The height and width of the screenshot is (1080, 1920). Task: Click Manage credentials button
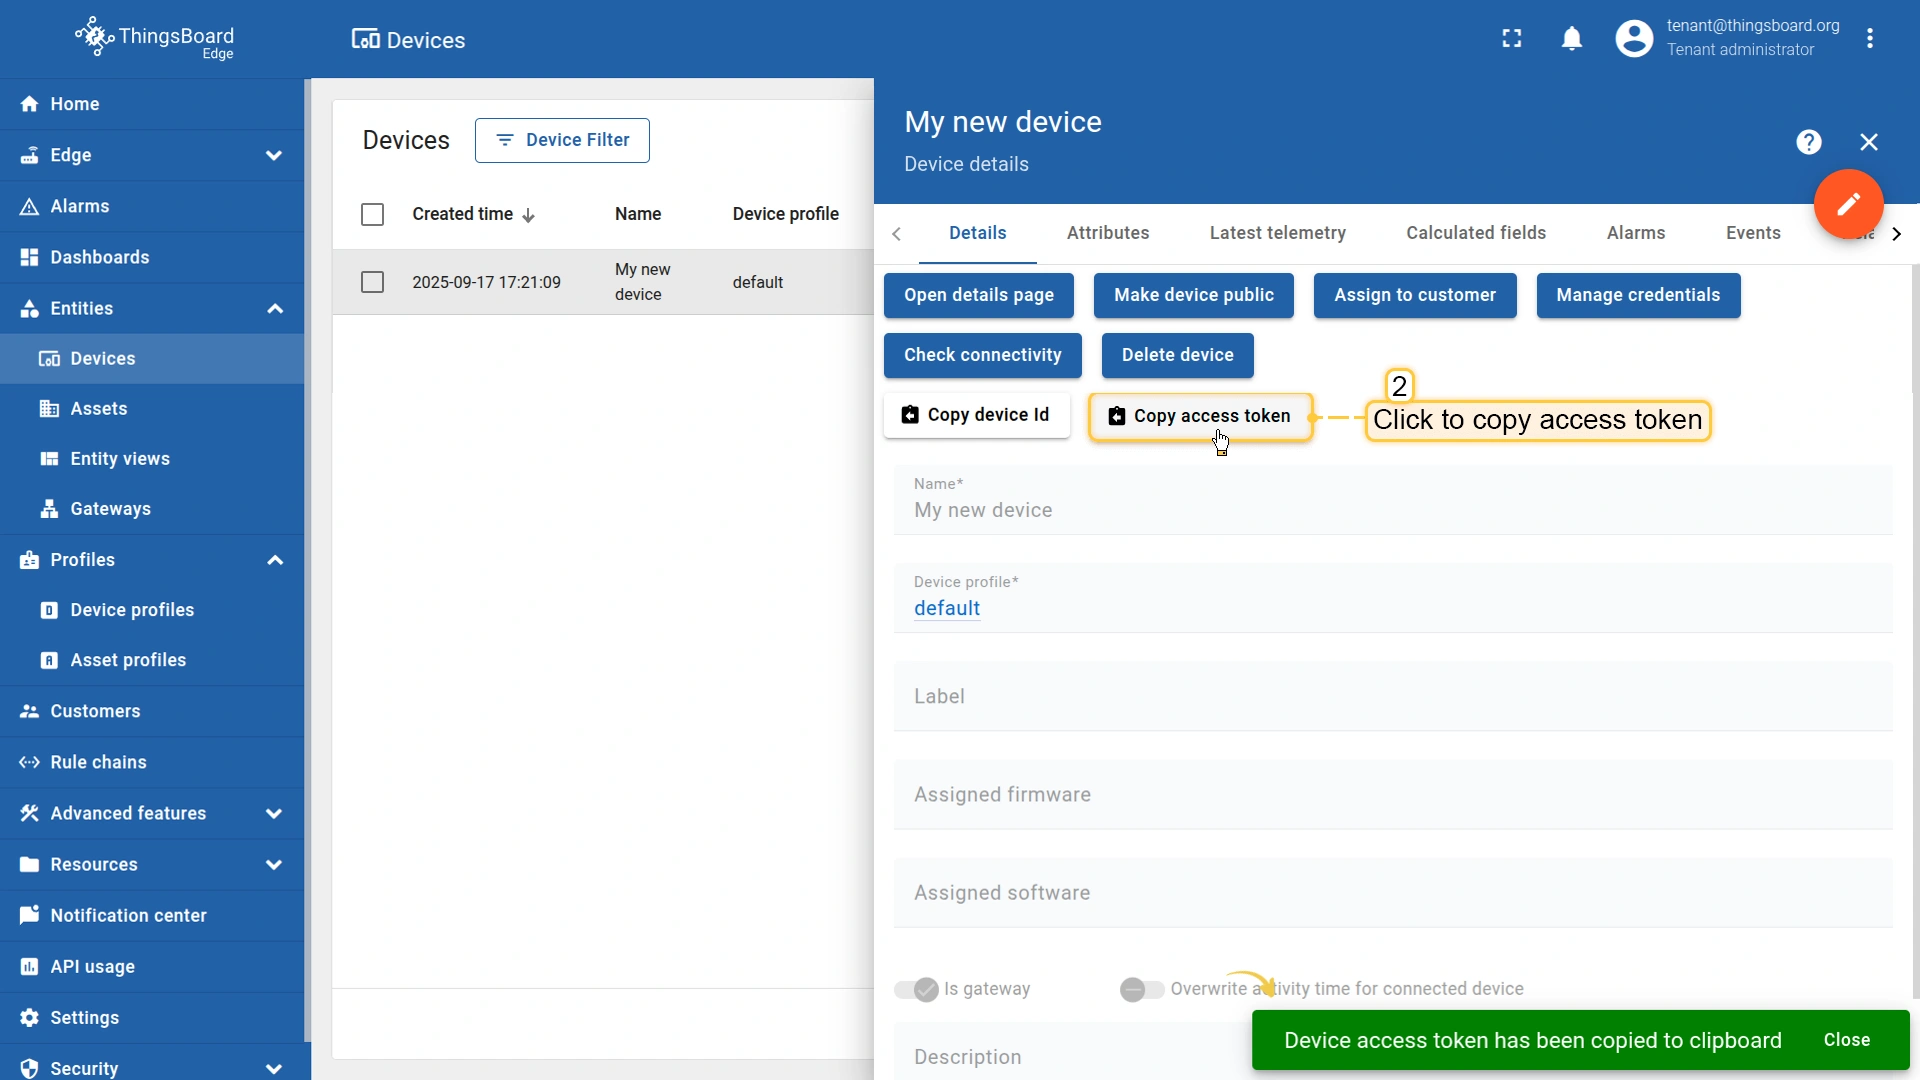1637,295
